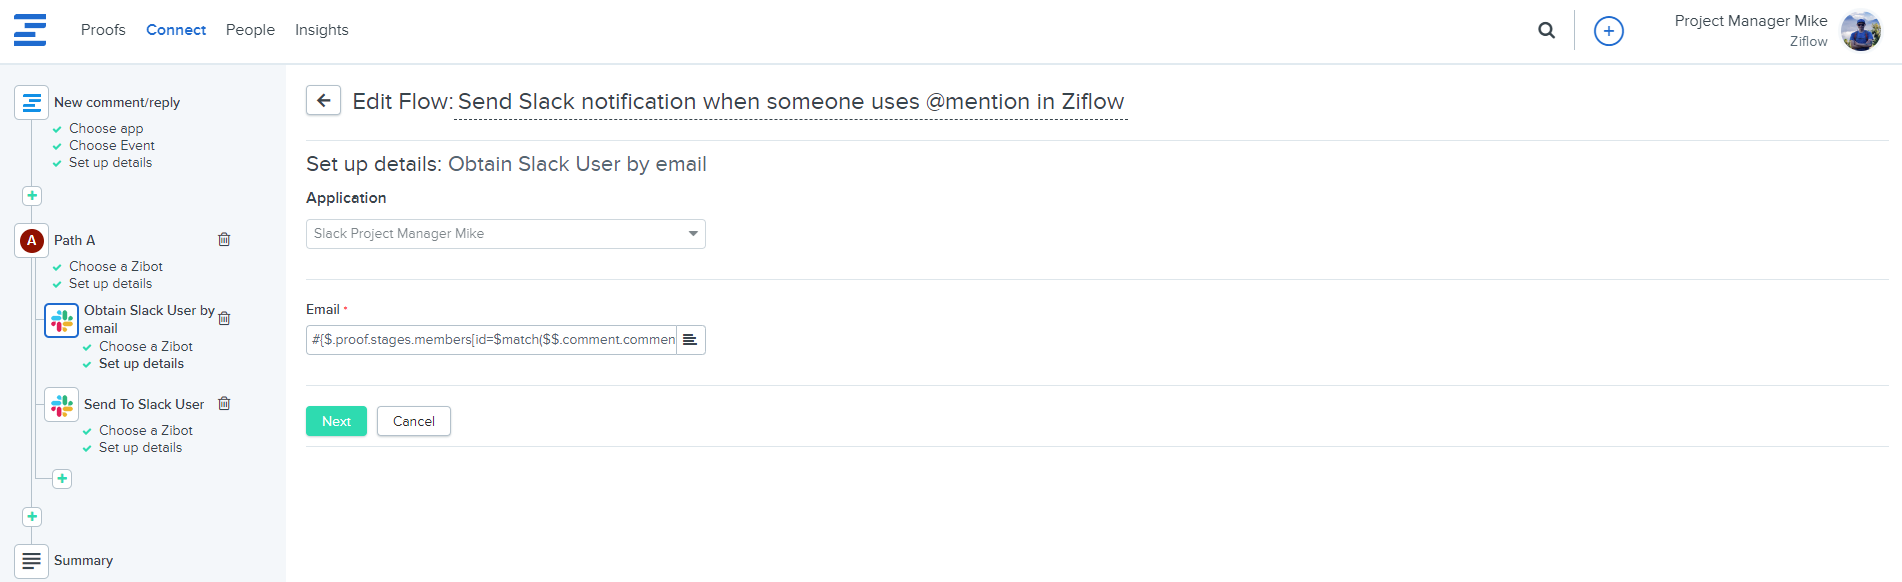
Task: Click the circled plus create icon
Action: point(1608,31)
